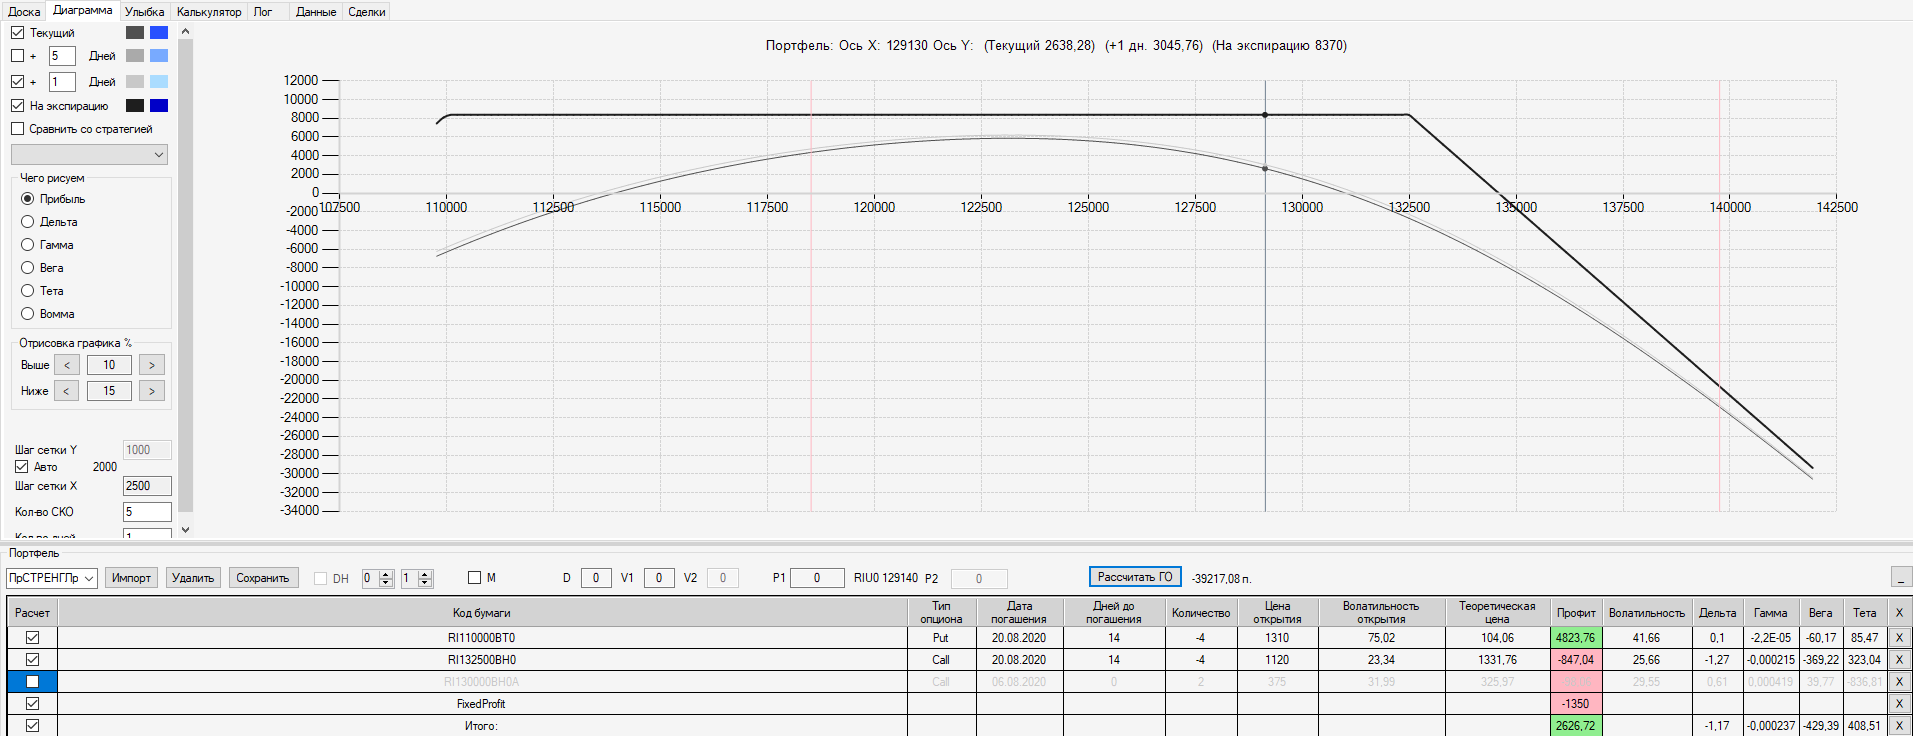Toggle the Авто grid step checkbox
Screen dimensions: 1913x736
21,467
